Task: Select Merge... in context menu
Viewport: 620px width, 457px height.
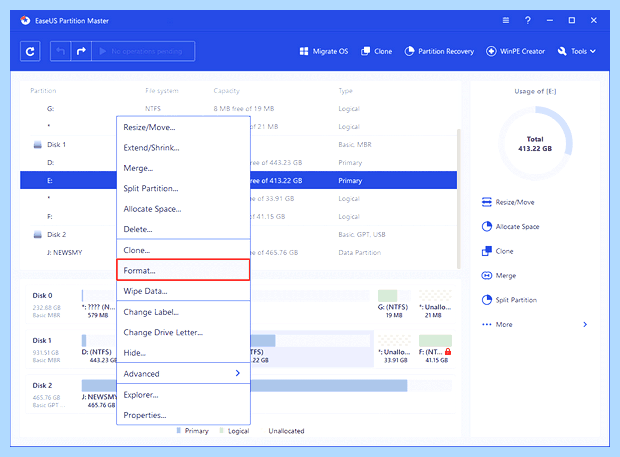Action: pos(183,168)
